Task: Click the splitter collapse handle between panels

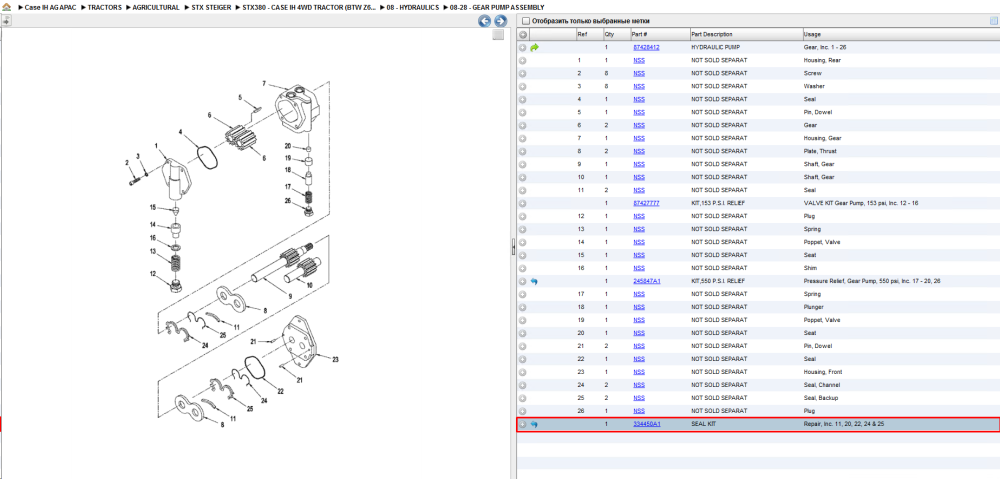Action: tap(513, 248)
